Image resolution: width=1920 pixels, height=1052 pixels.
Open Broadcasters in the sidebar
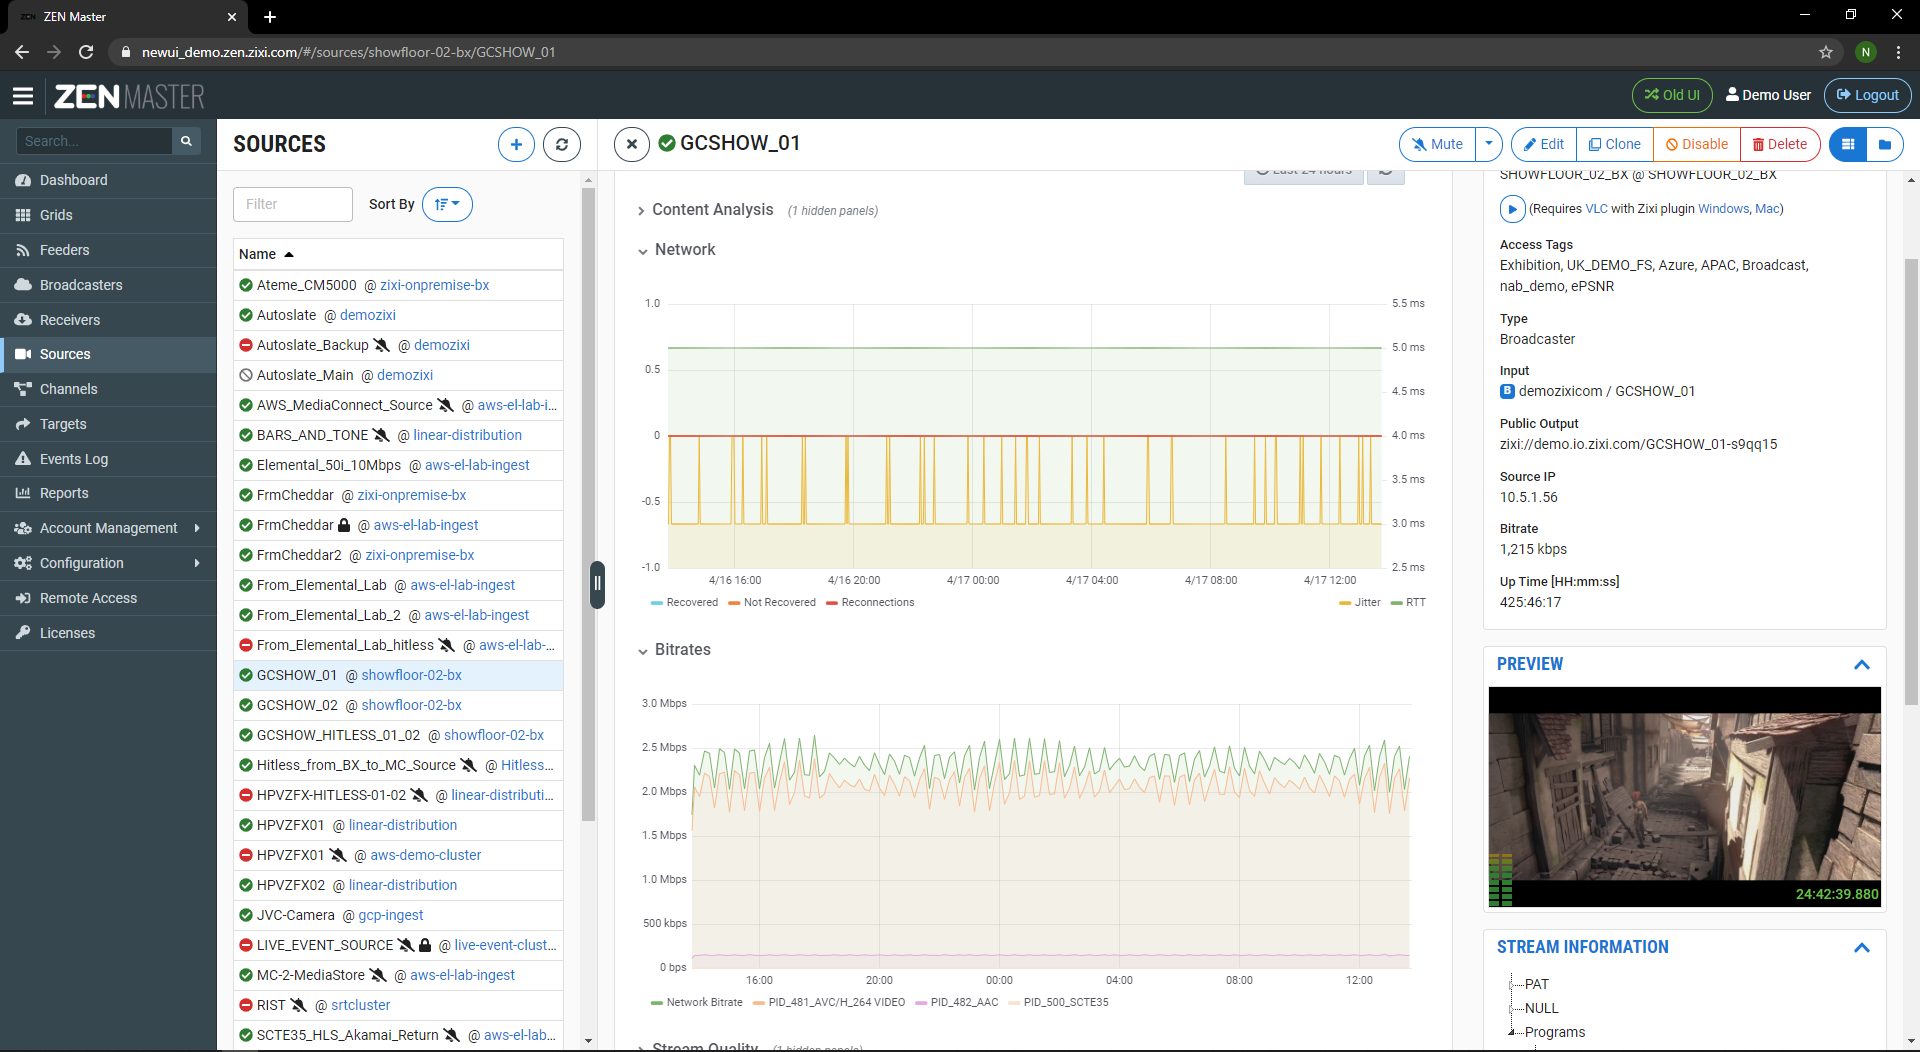point(80,285)
